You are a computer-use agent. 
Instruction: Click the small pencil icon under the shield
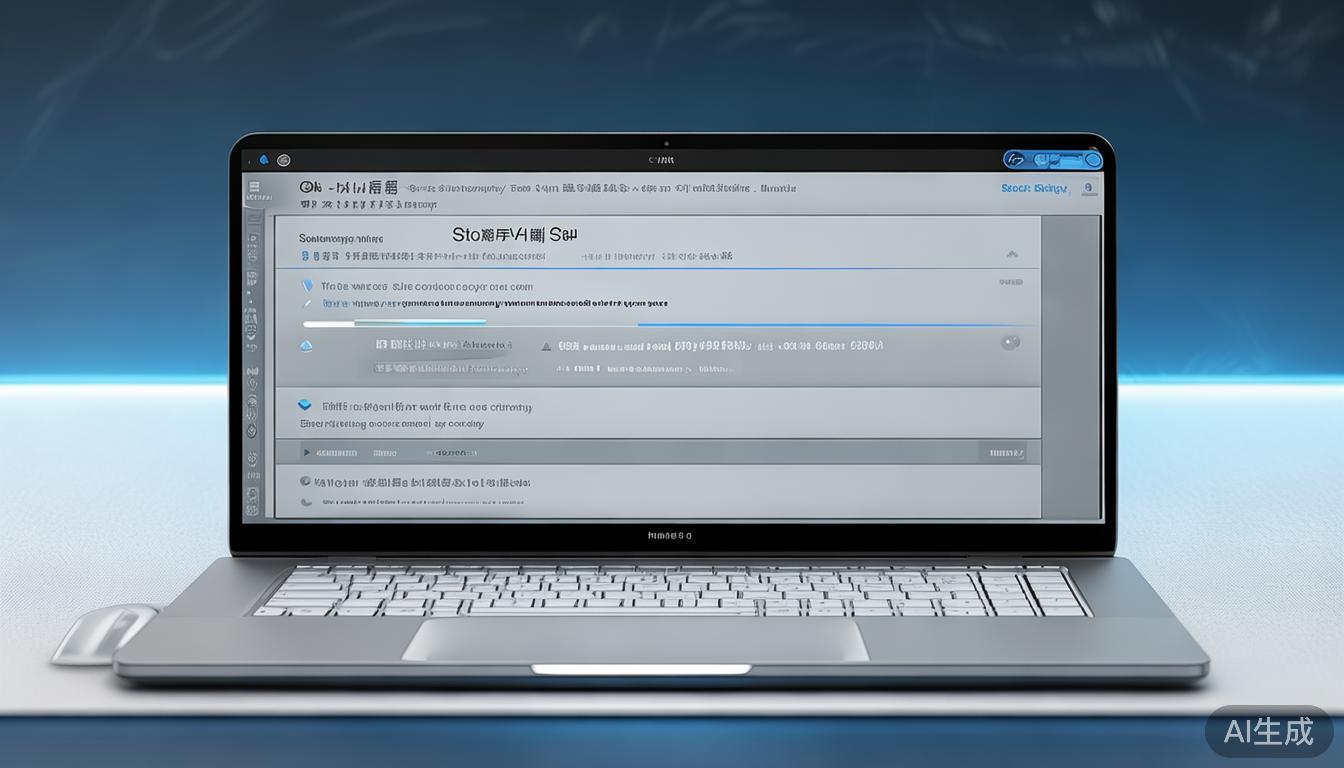pyautogui.click(x=309, y=303)
